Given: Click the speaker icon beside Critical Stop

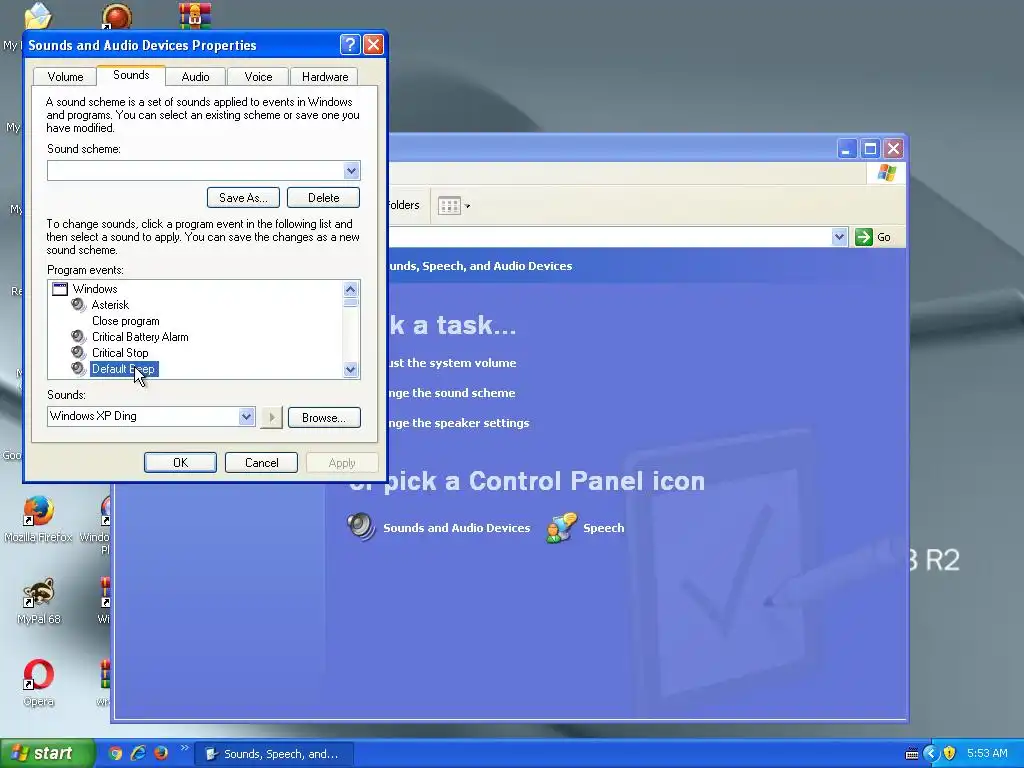Looking at the screenshot, I should [79, 353].
